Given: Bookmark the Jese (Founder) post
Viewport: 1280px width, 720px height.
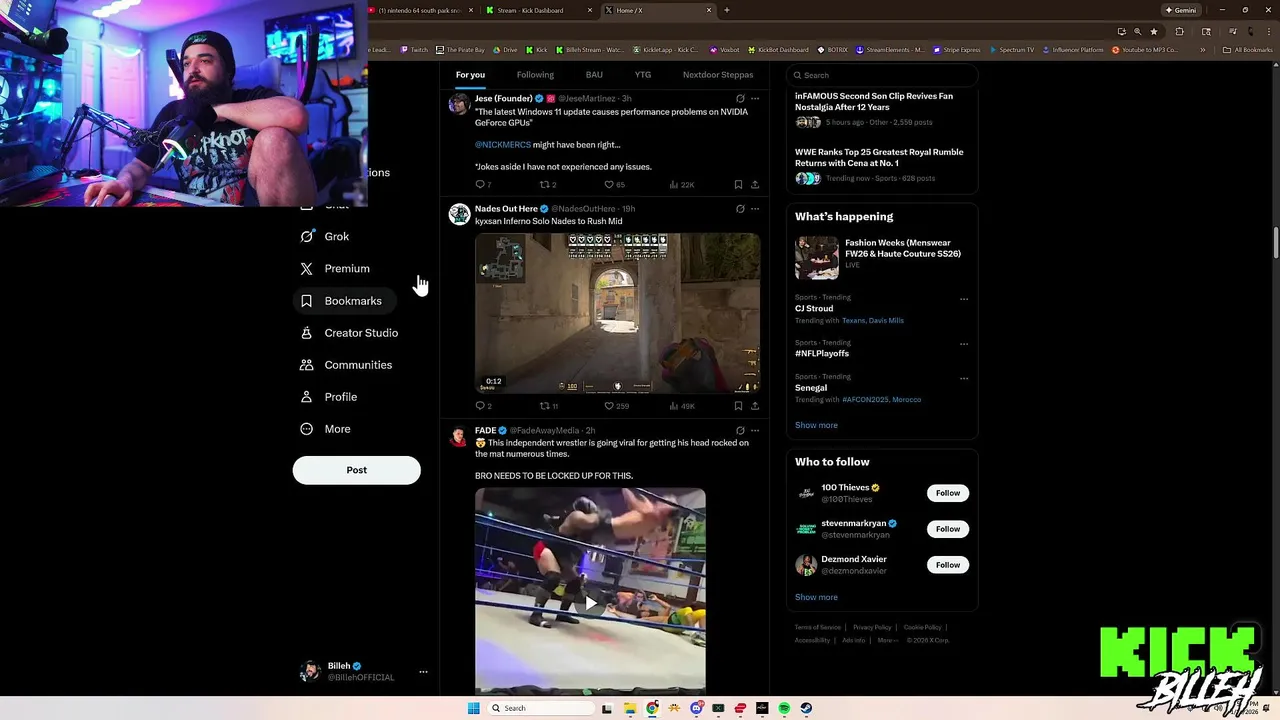Looking at the screenshot, I should (x=738, y=185).
